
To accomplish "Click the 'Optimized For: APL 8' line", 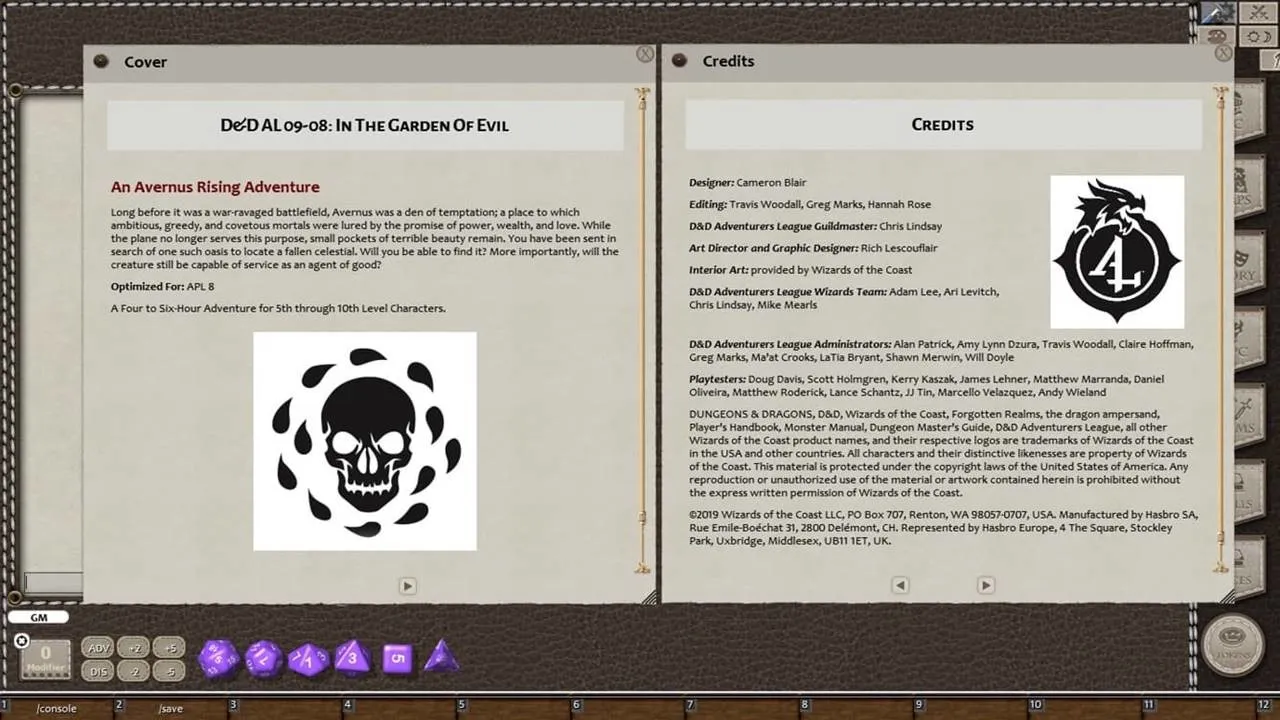I will [163, 286].
